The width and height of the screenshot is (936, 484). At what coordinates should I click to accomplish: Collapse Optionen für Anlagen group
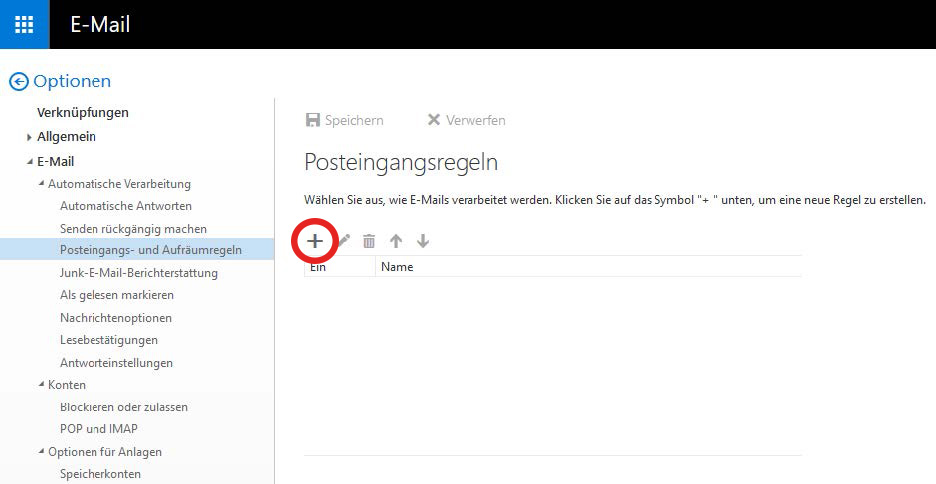pos(41,452)
